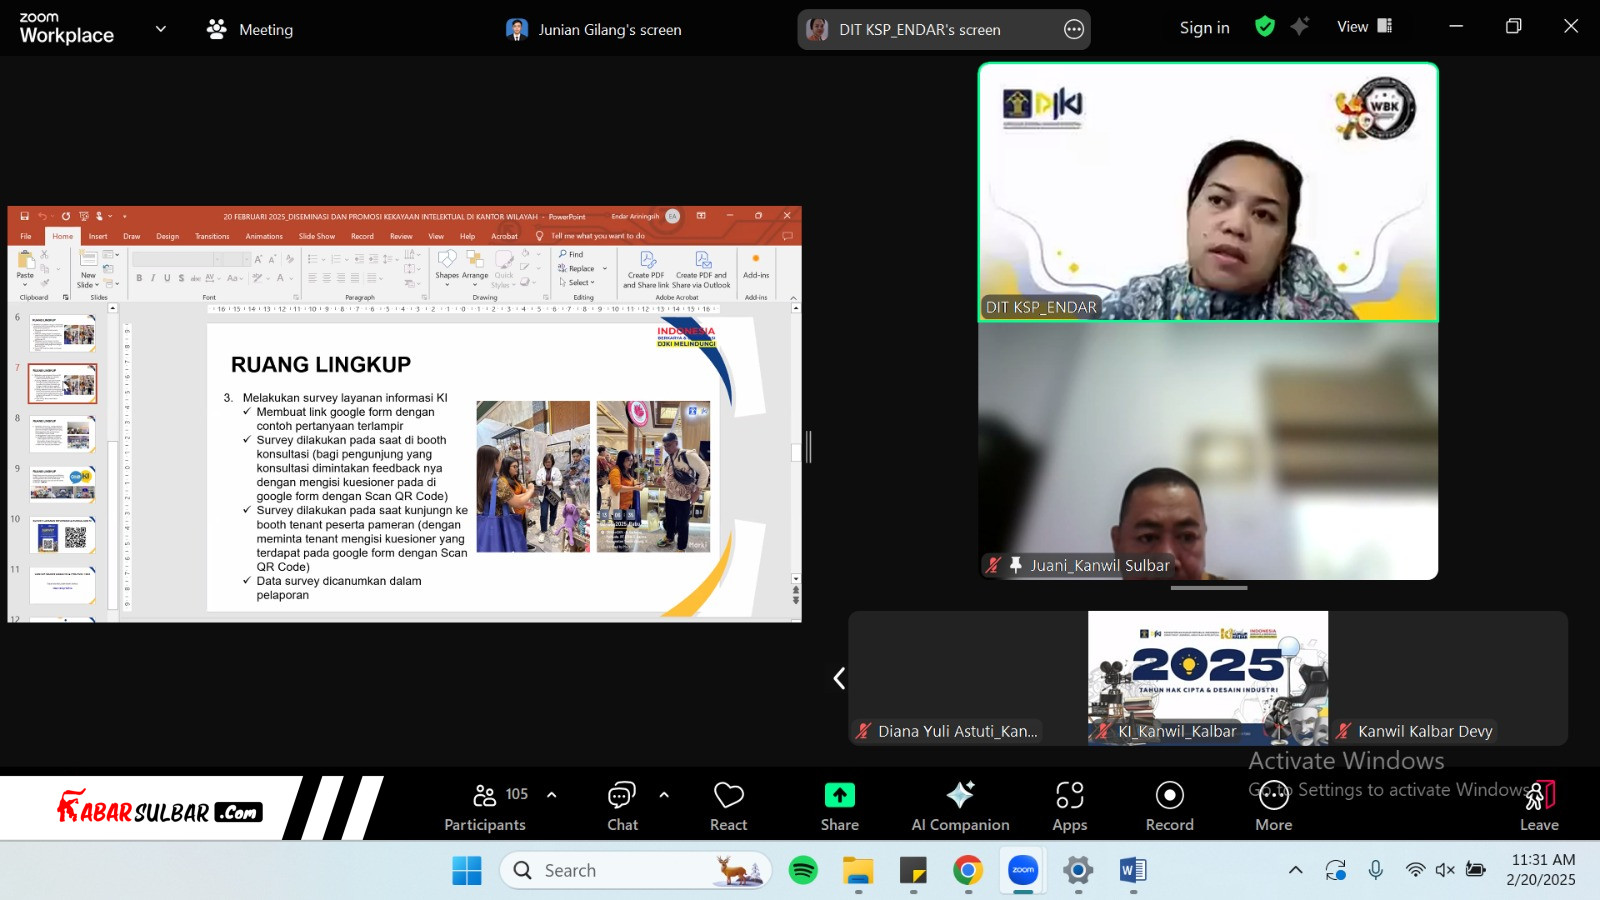Open the Zoom Workplace dropdown chevron
Viewport: 1600px width, 900px height.
(x=161, y=29)
